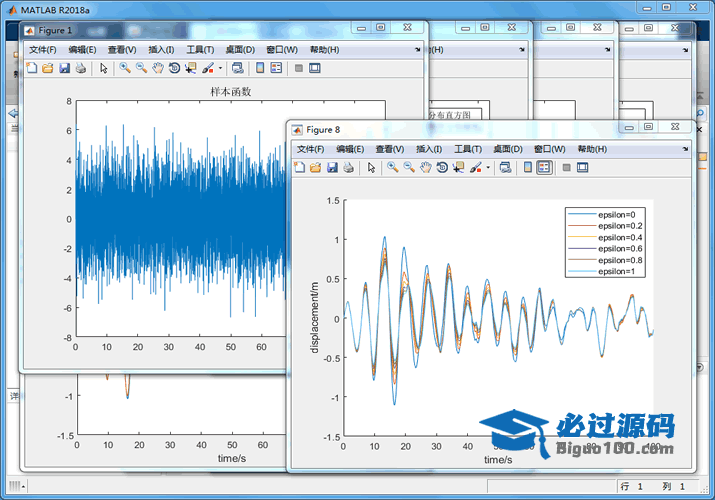Select Pan hand tool in Figure 1
The height and width of the screenshot is (500, 715).
click(158, 68)
